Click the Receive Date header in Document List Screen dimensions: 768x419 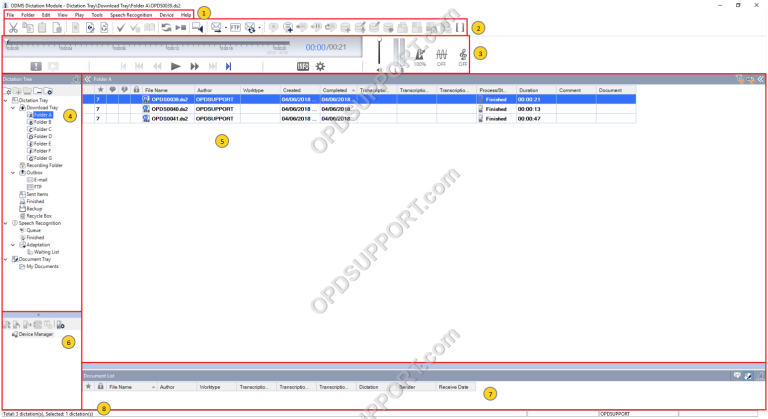[x=454, y=387]
